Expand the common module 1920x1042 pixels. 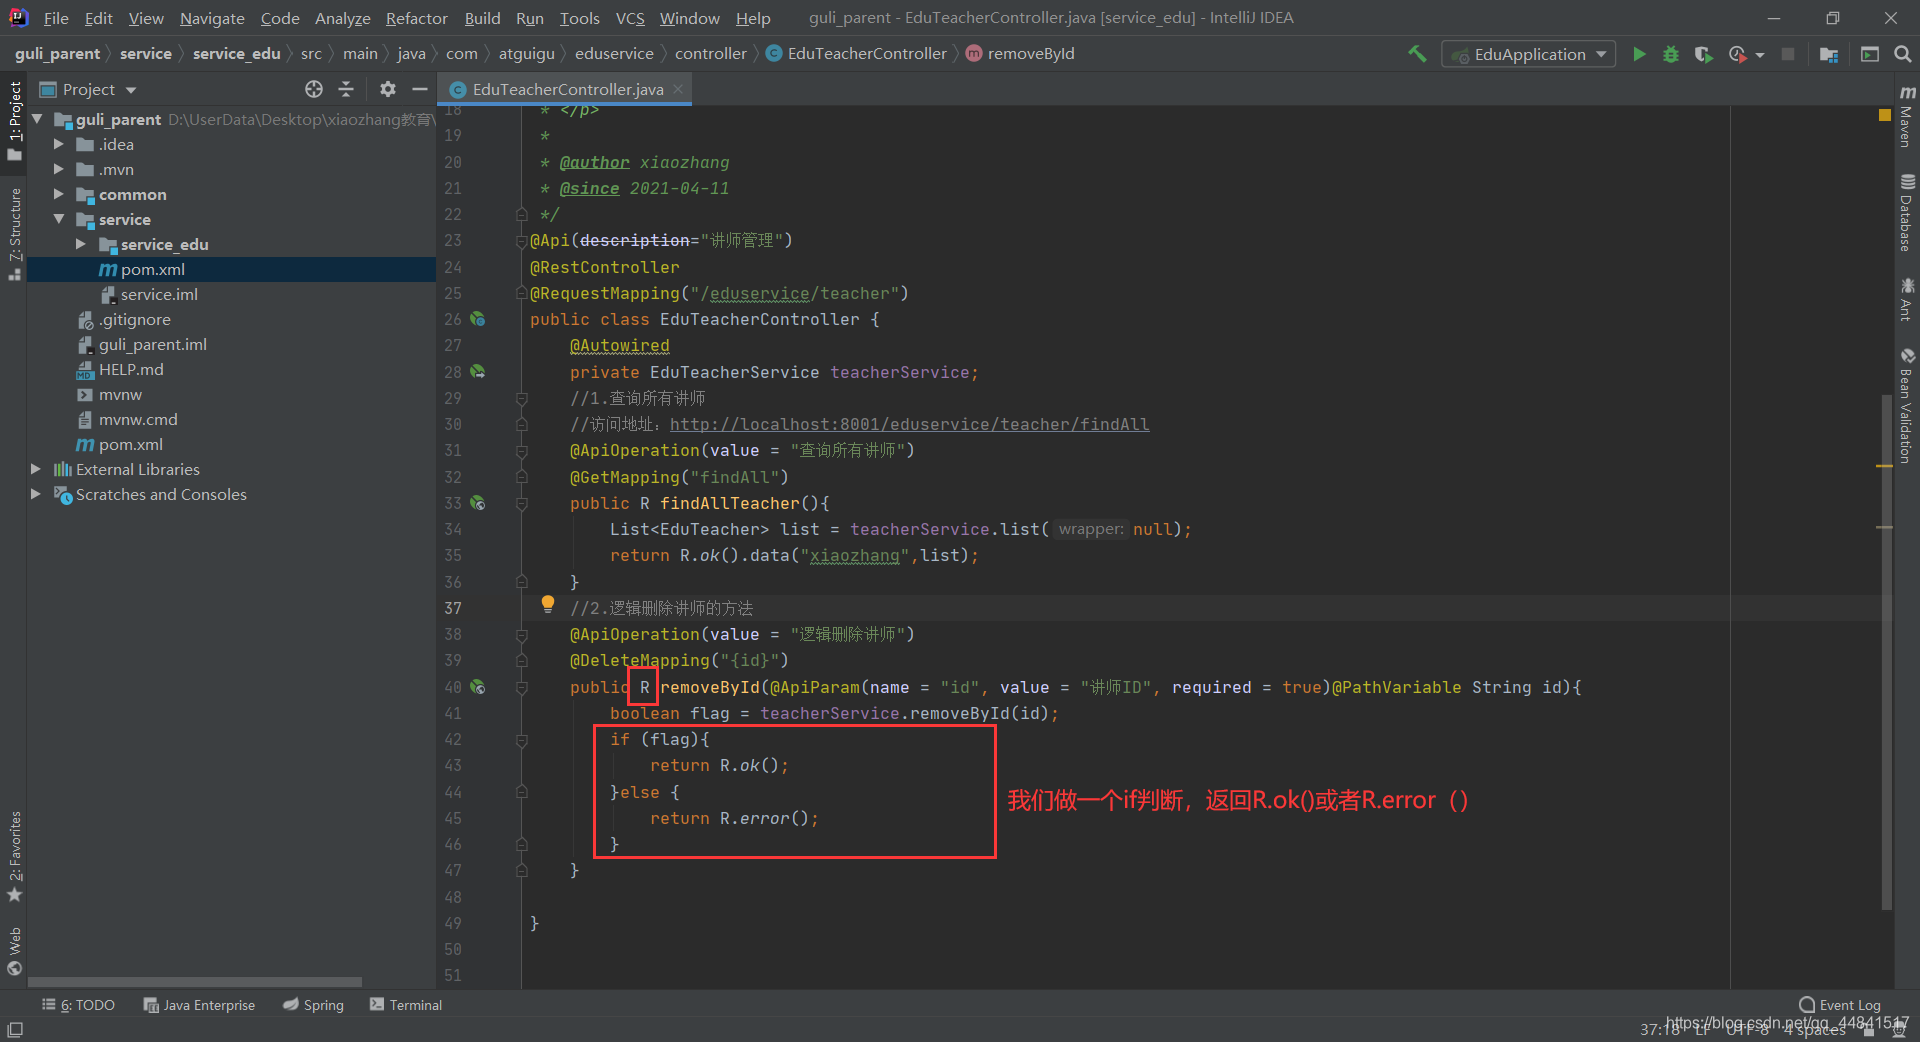59,194
